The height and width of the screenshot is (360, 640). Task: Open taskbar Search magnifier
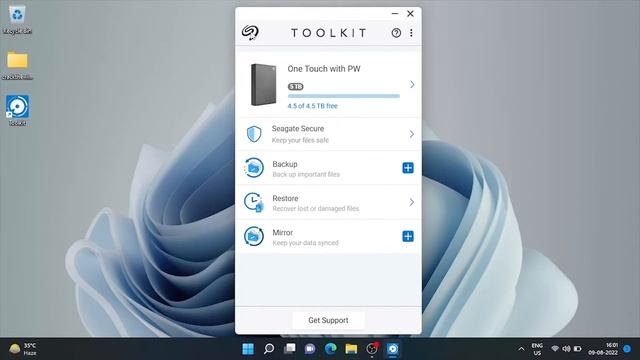[269, 349]
